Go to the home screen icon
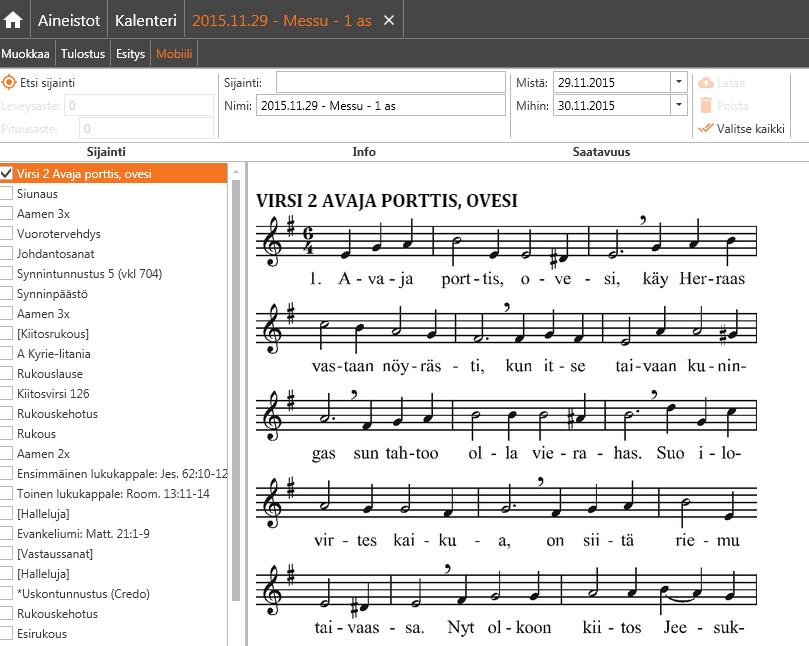Image resolution: width=809 pixels, height=646 pixels. 13,20
